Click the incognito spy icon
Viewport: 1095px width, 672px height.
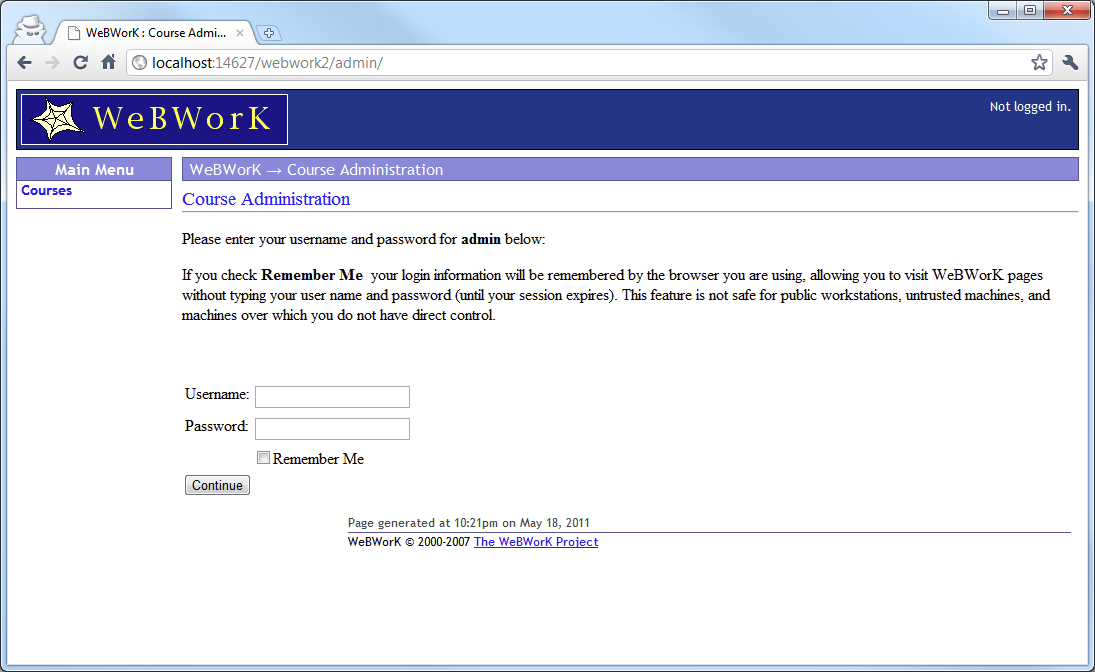[x=30, y=29]
